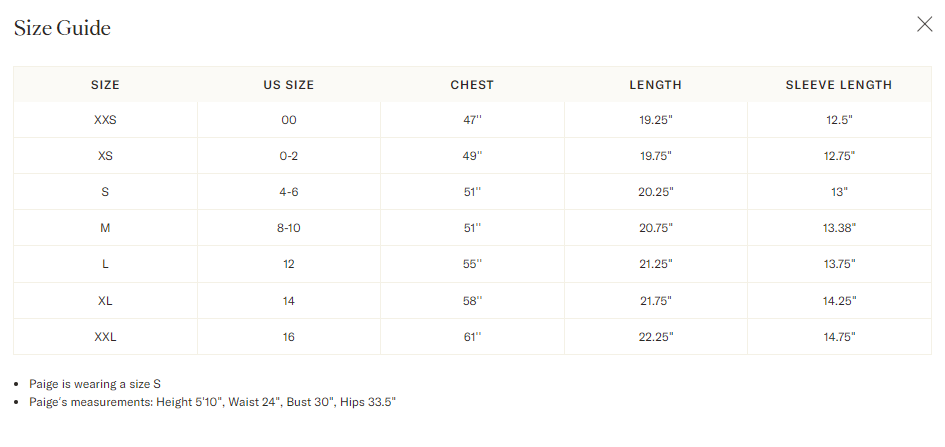The width and height of the screenshot is (945, 447).
Task: Click the LENGTH column header
Action: [x=655, y=85]
